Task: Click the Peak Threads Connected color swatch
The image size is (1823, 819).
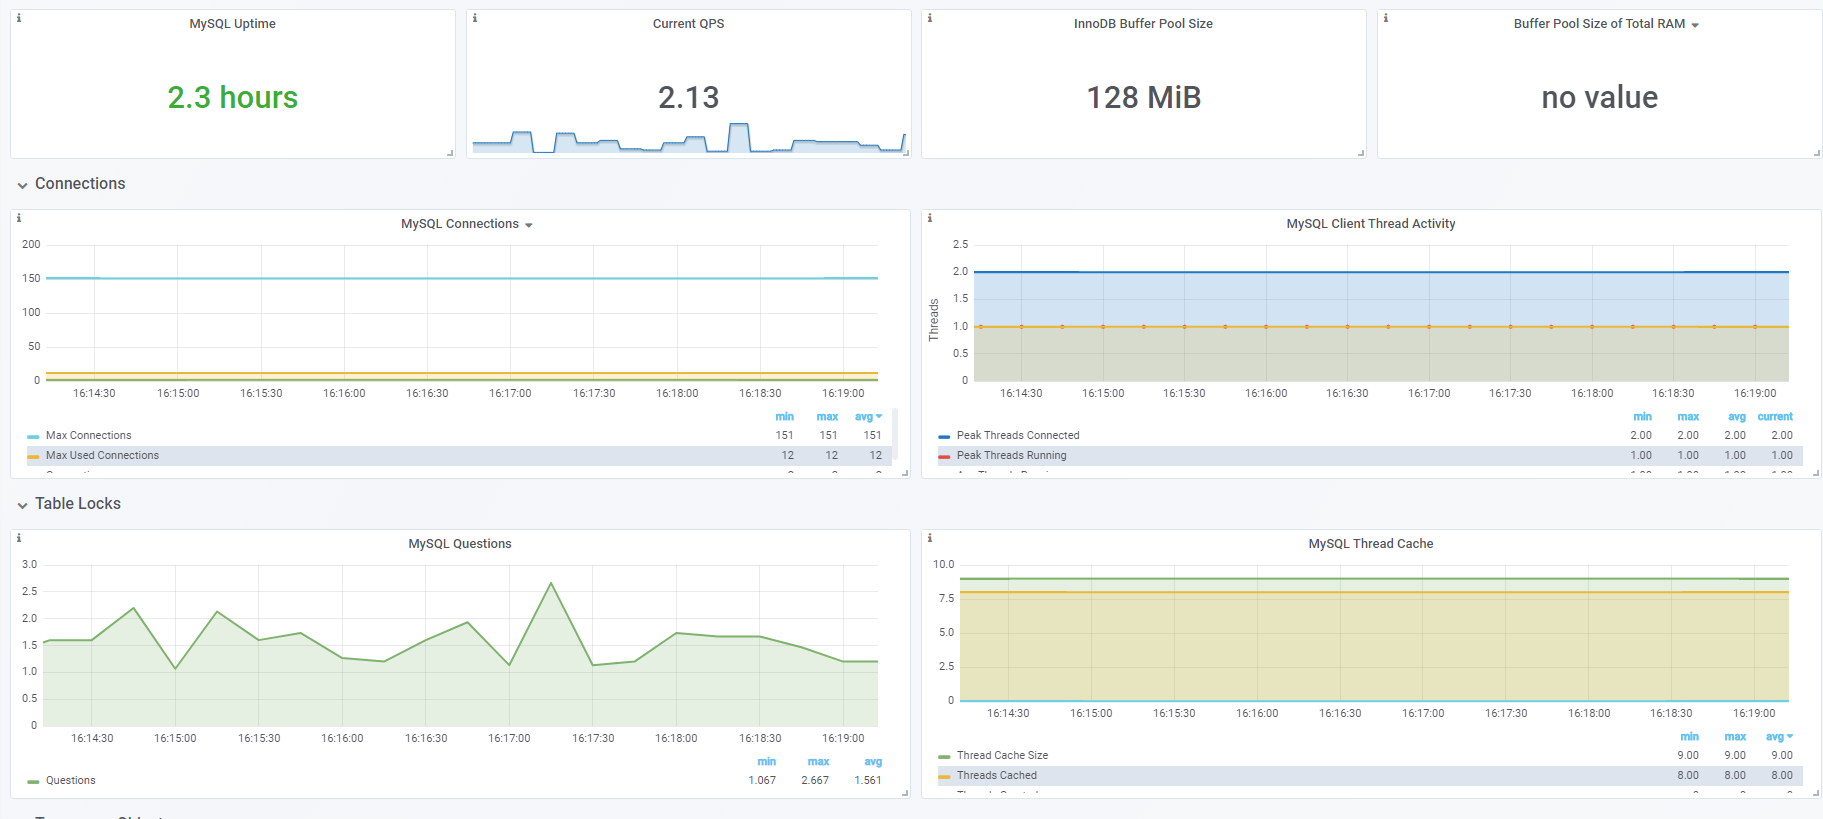Action: [x=944, y=437]
